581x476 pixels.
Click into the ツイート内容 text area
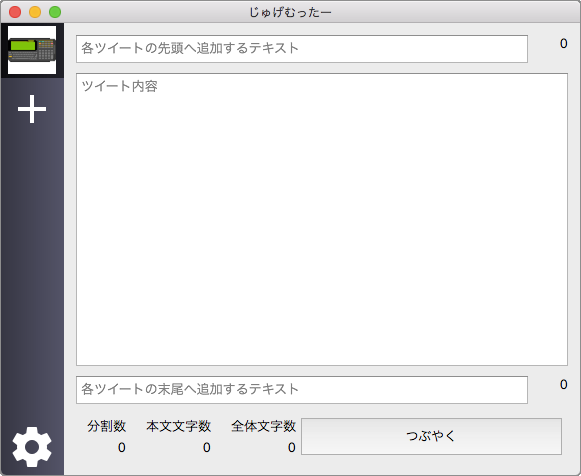click(x=322, y=219)
